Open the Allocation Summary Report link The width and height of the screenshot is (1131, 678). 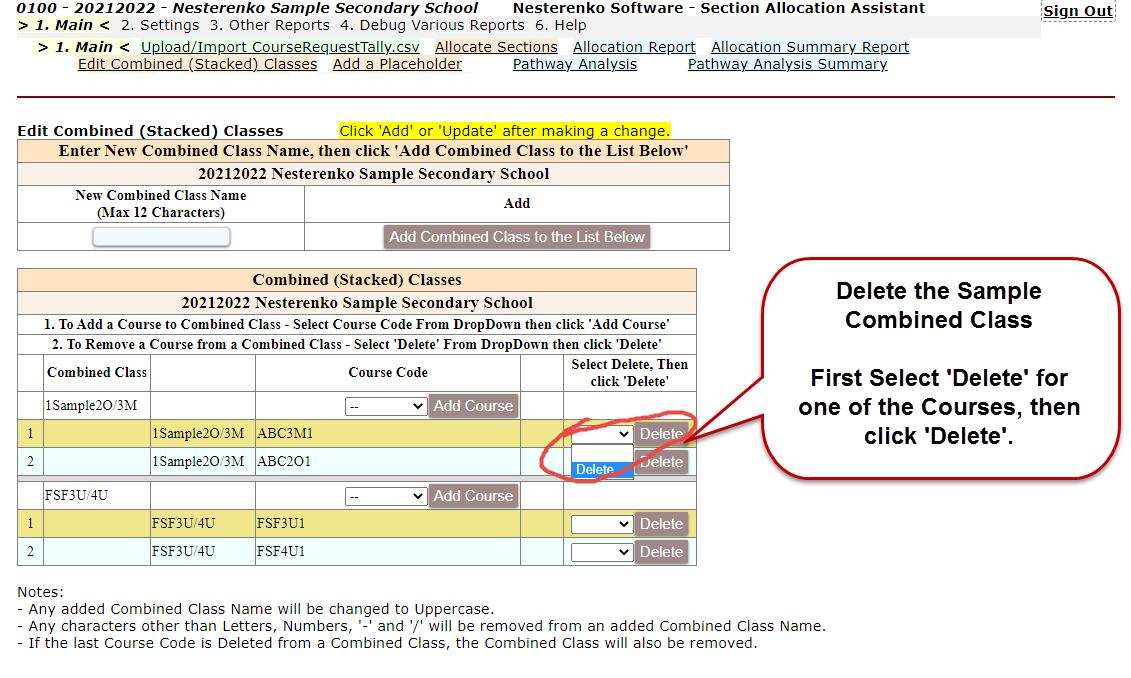(810, 47)
